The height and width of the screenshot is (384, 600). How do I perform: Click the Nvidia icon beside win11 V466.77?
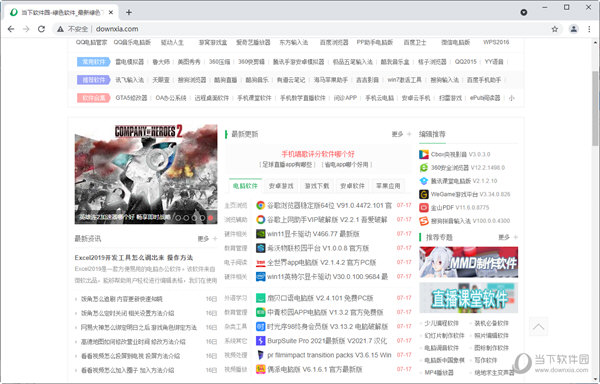(261, 234)
